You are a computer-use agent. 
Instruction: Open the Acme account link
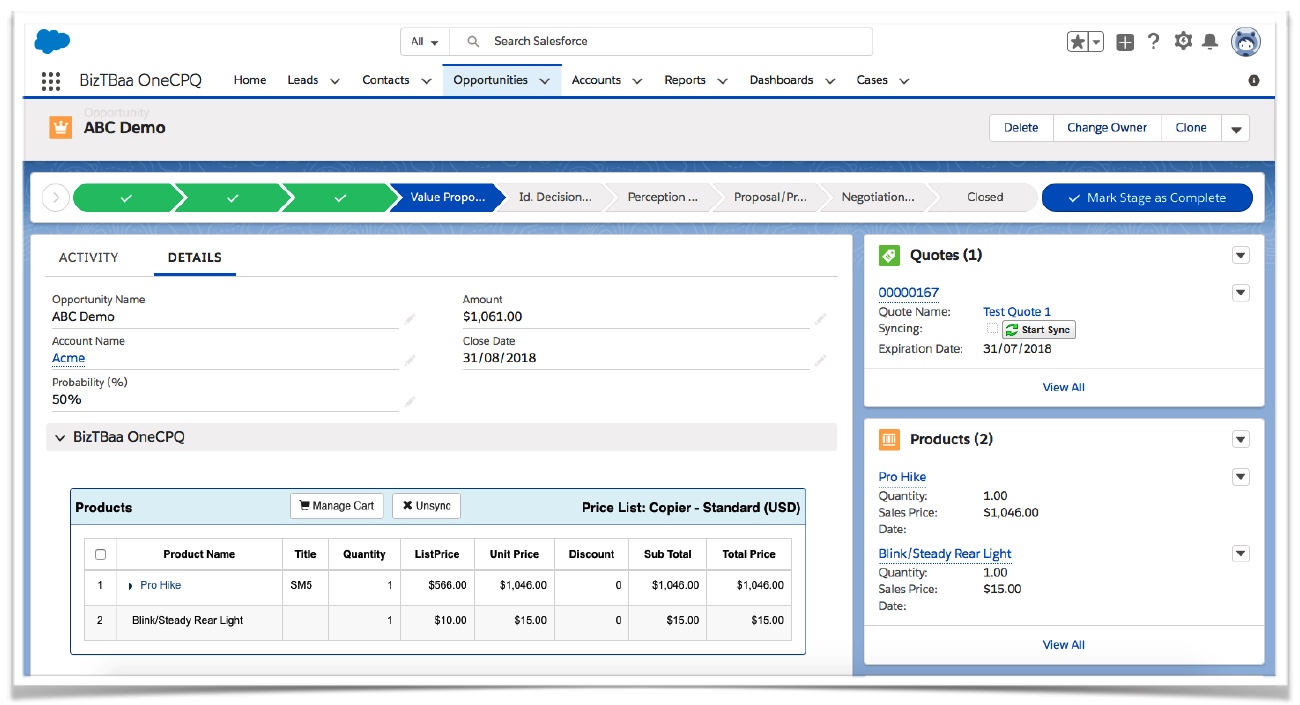pos(68,358)
